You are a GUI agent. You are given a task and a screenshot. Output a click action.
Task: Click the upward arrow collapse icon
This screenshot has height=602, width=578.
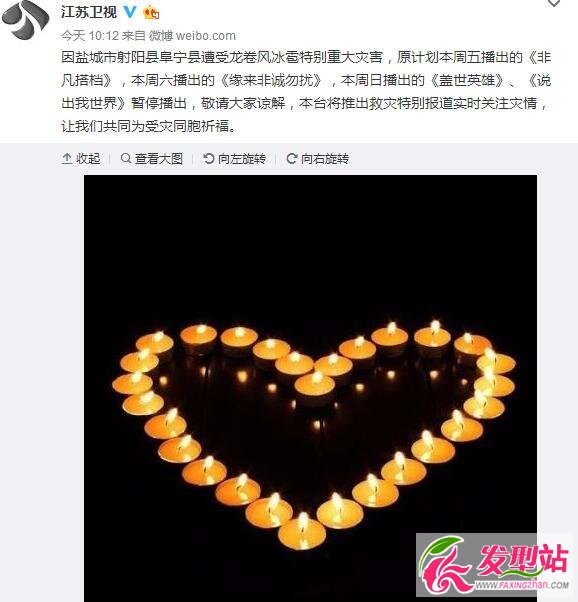coord(67,158)
